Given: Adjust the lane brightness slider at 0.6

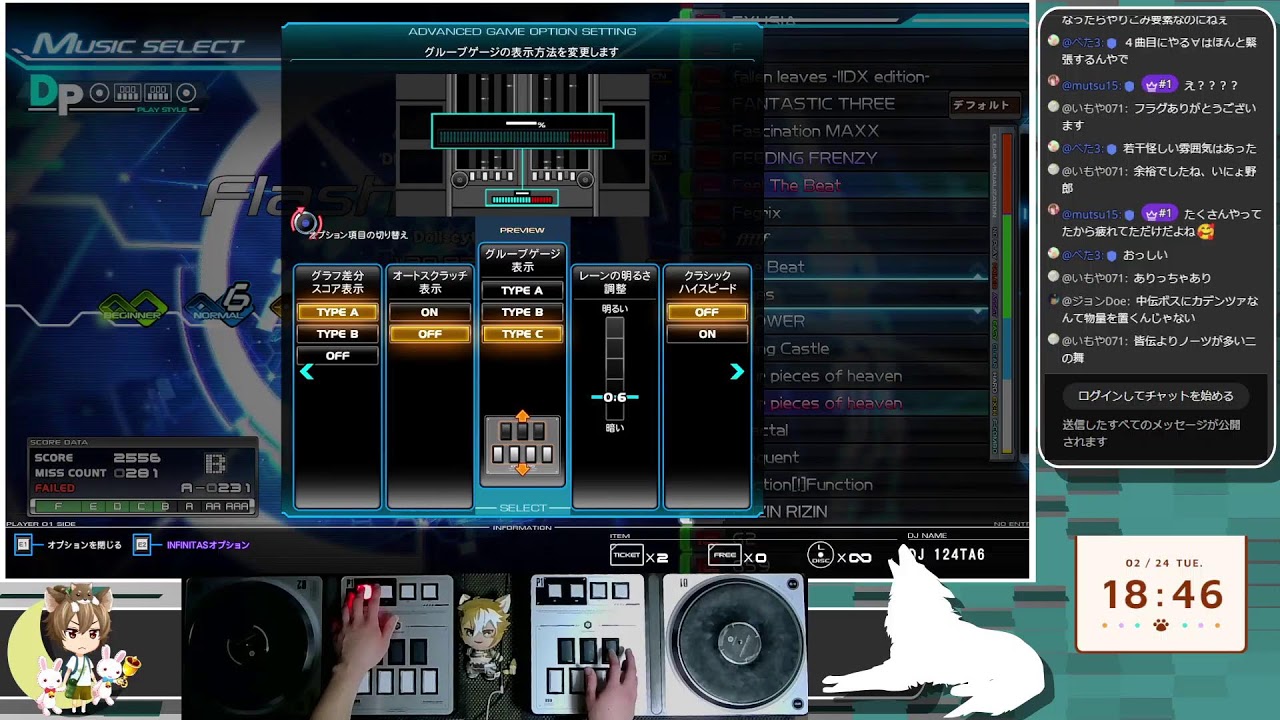Looking at the screenshot, I should coord(614,397).
